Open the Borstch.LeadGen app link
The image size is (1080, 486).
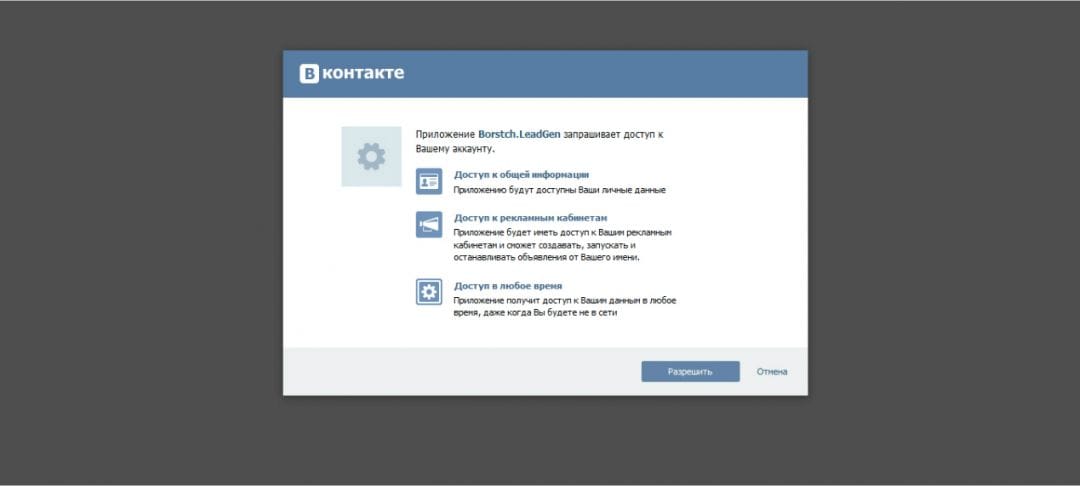pos(519,135)
